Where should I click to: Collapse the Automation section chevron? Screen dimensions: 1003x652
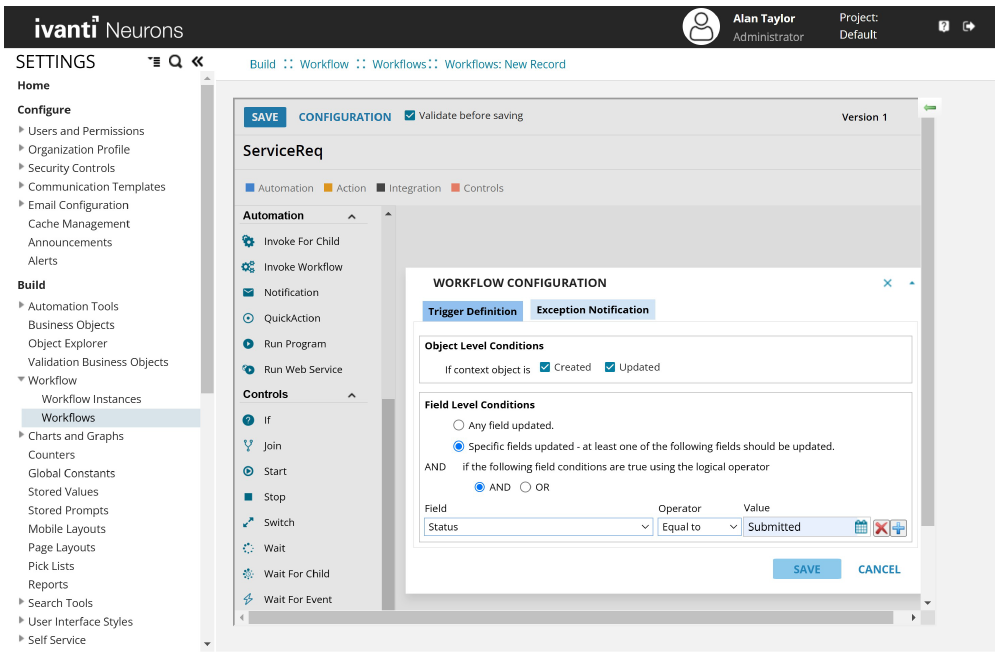click(x=352, y=217)
